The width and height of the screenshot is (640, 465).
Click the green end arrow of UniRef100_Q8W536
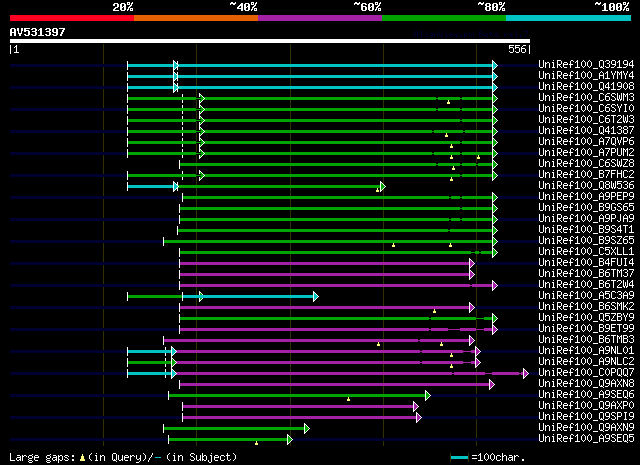[x=382, y=187]
